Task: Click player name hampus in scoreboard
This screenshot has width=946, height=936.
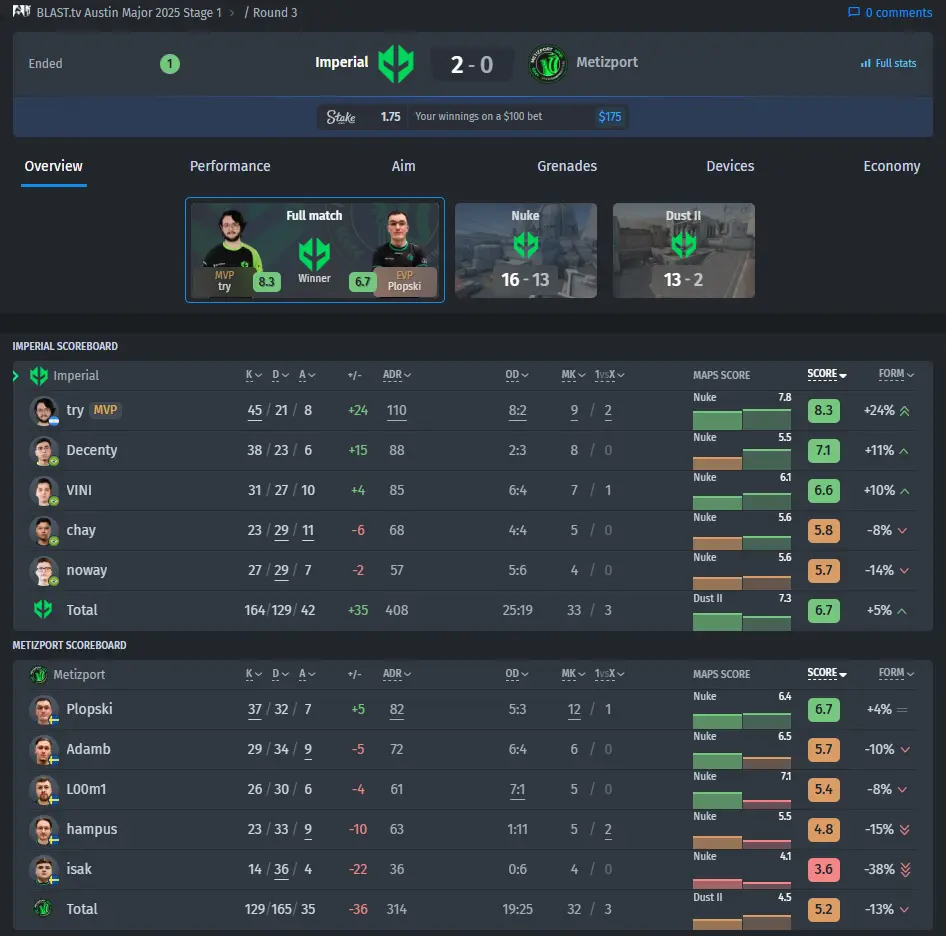Action: tap(92, 829)
